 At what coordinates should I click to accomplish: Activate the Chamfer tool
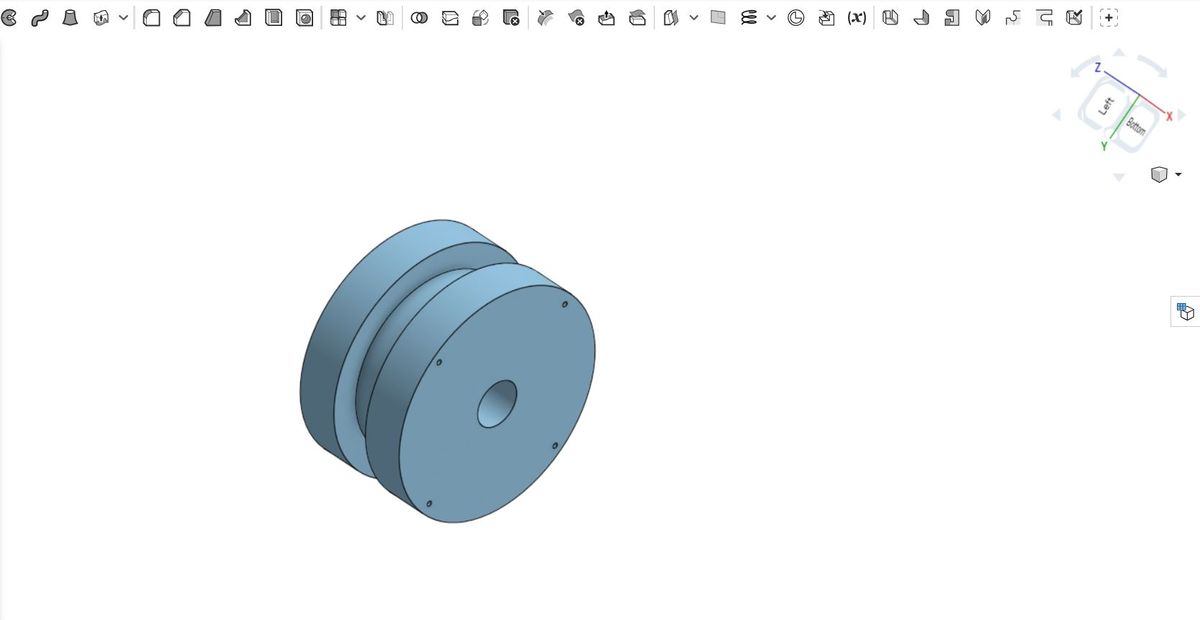pyautogui.click(x=182, y=18)
